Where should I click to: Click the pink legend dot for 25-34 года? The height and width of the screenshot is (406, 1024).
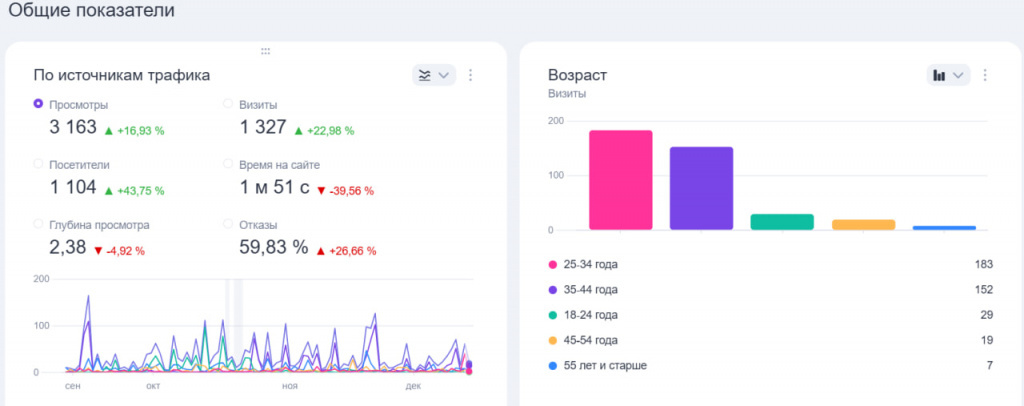[553, 265]
